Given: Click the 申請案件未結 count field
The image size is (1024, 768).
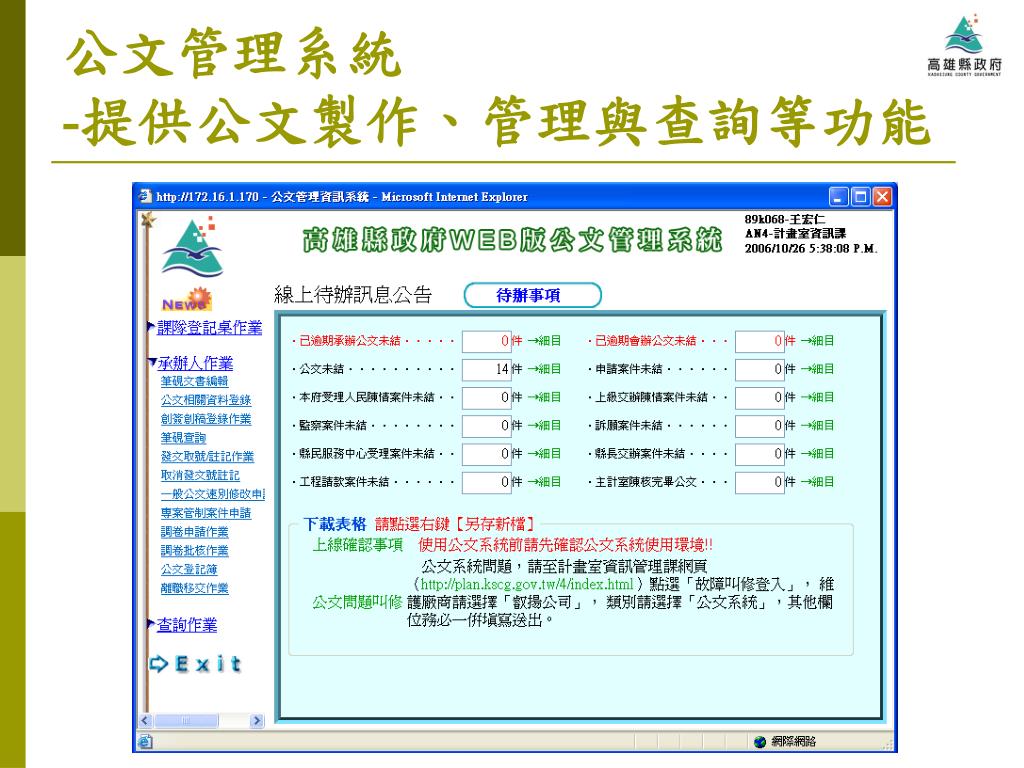Looking at the screenshot, I should pos(760,370).
